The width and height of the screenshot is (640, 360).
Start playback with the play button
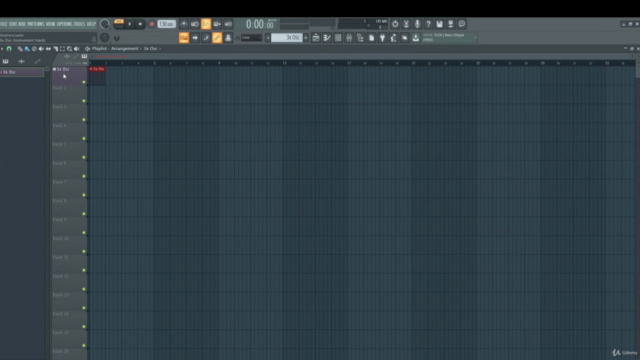click(x=130, y=24)
